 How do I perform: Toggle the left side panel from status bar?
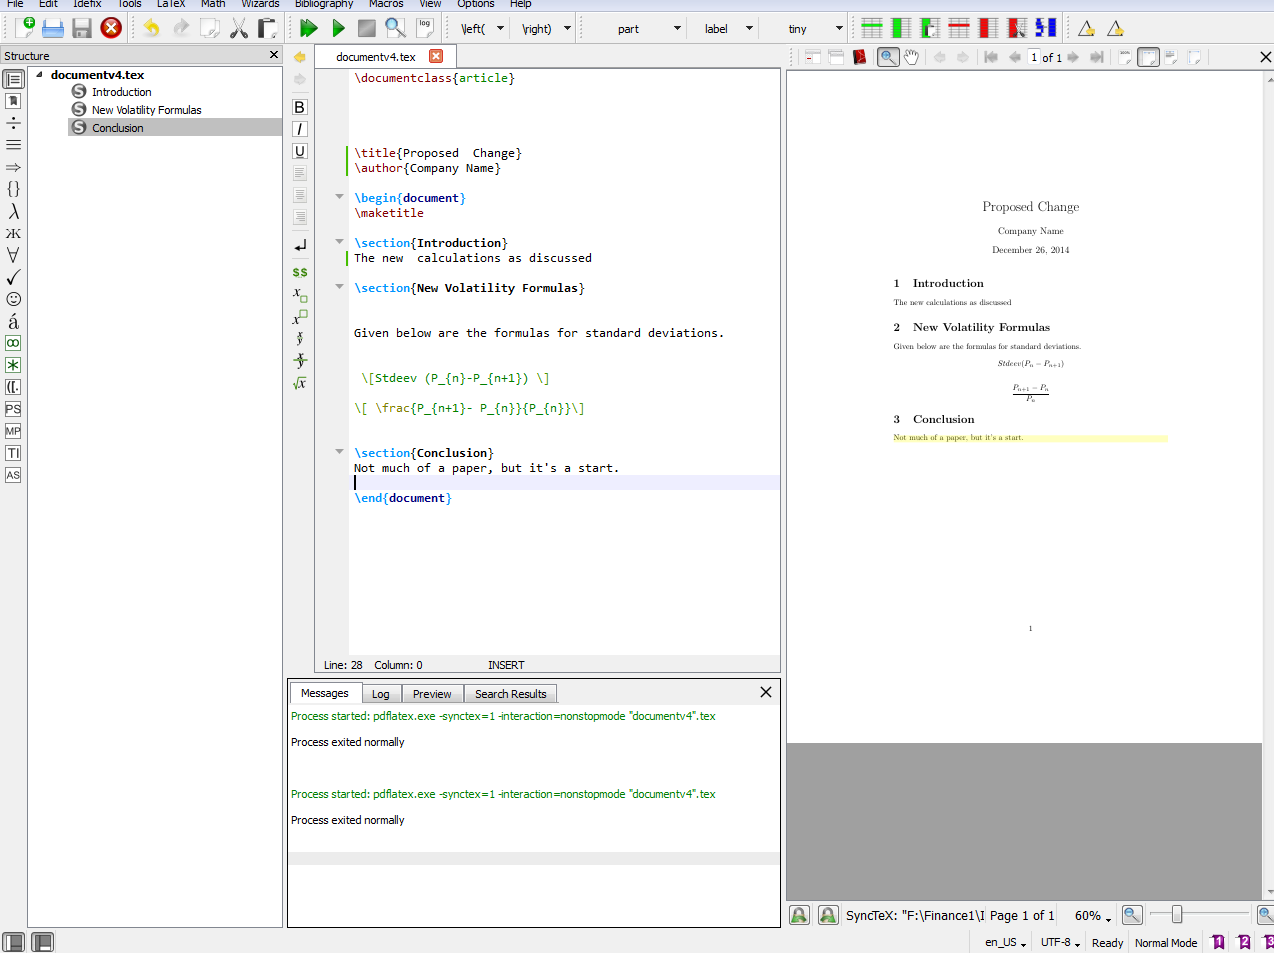coord(13,942)
